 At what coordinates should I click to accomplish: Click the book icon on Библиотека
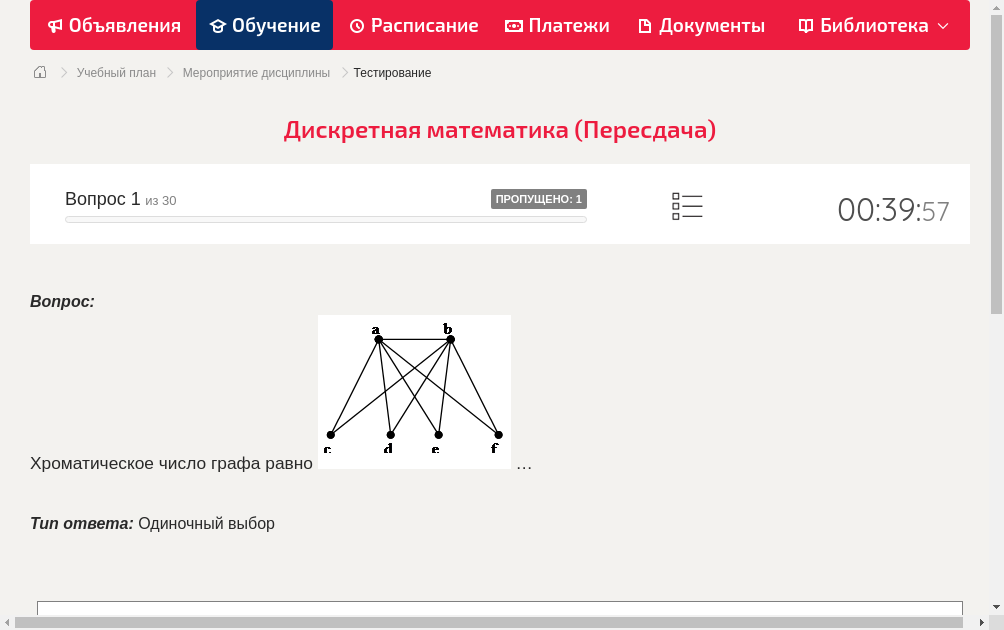tap(805, 25)
